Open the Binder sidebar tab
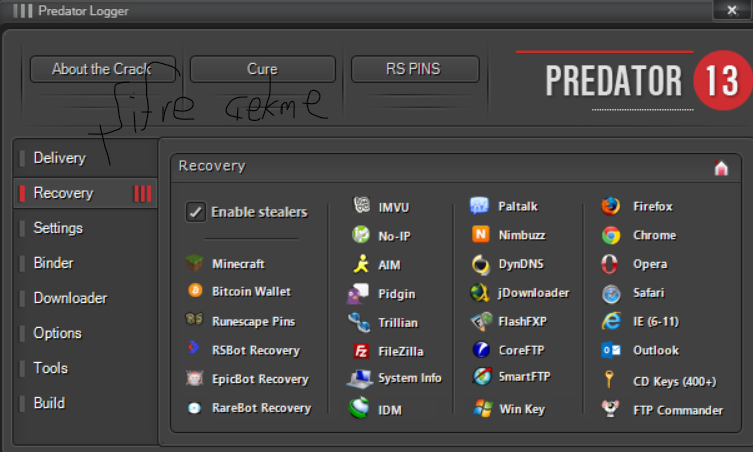Image resolution: width=753 pixels, height=452 pixels. (x=85, y=263)
